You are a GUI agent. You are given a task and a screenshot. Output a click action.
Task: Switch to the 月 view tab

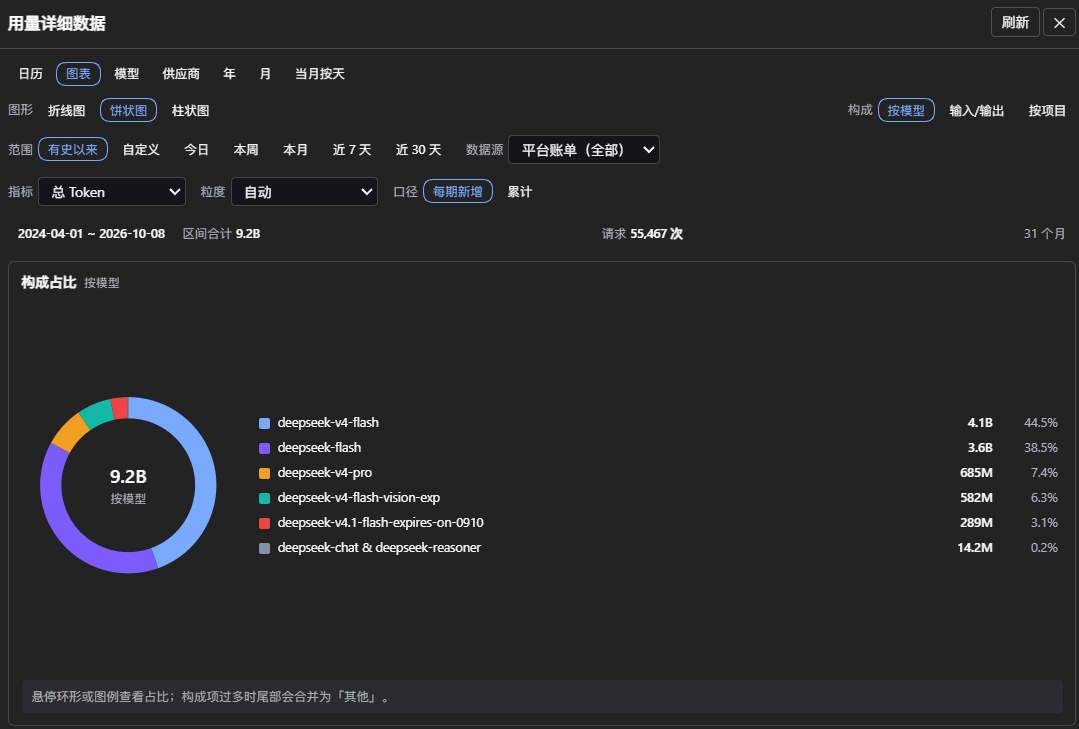tap(265, 74)
